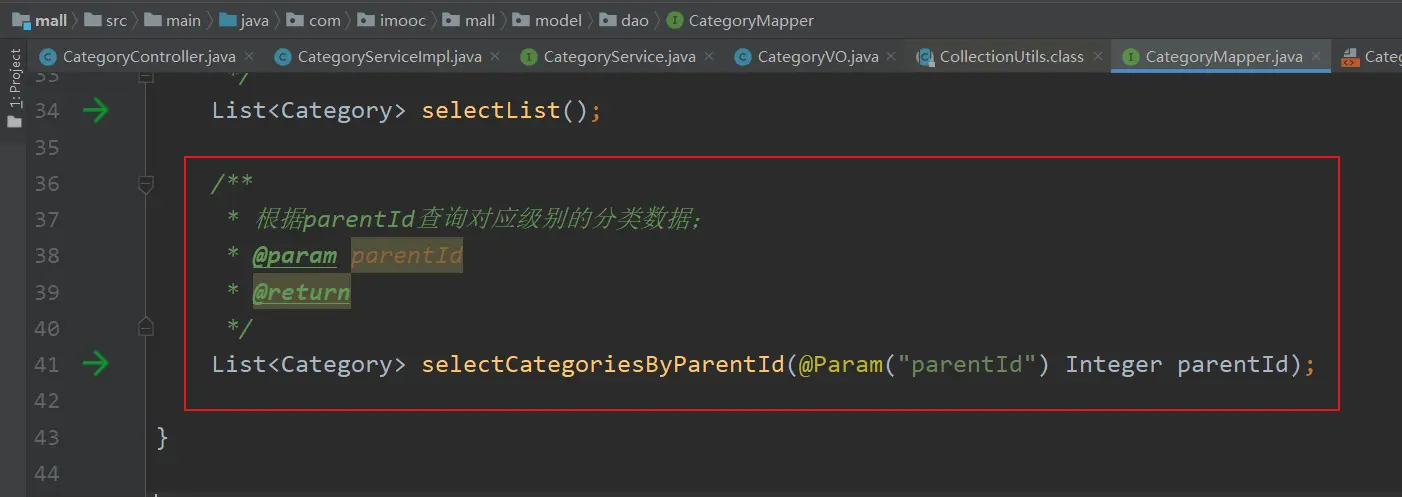Click the dao breadcrumb package
Image resolution: width=1402 pixels, height=497 pixels.
625,20
